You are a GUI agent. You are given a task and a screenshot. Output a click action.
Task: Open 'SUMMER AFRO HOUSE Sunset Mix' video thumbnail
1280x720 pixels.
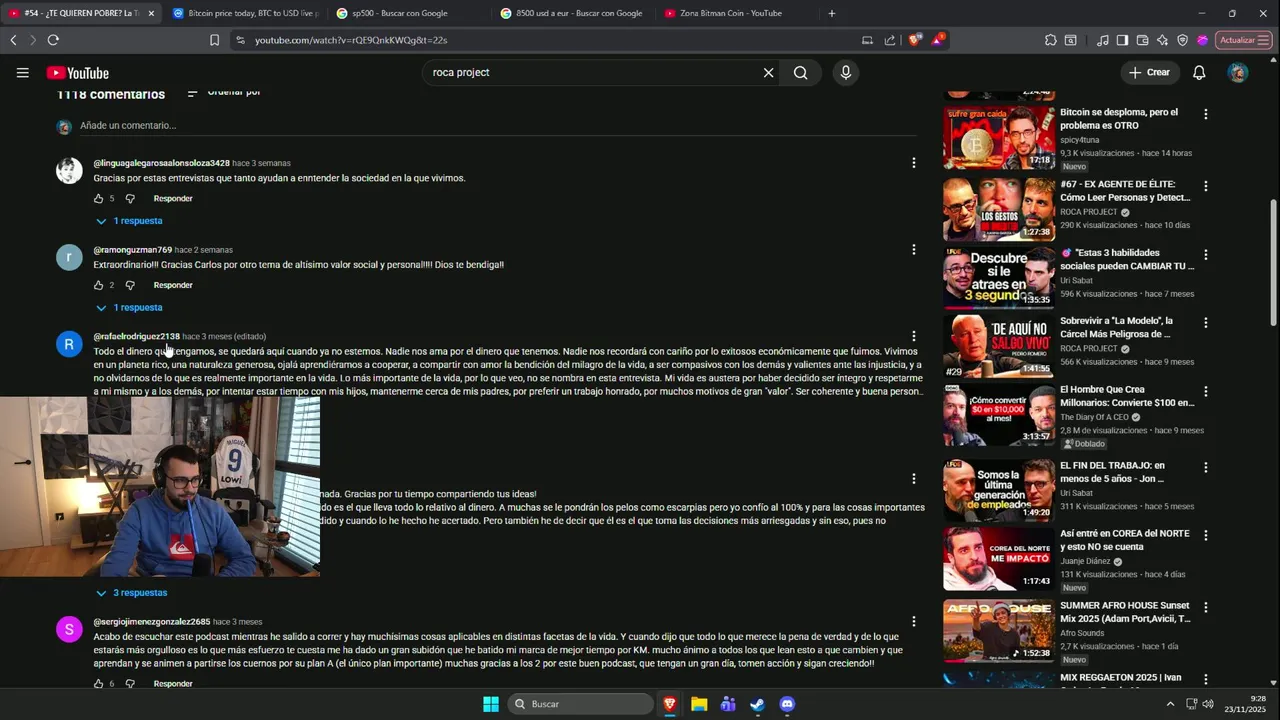(999, 630)
